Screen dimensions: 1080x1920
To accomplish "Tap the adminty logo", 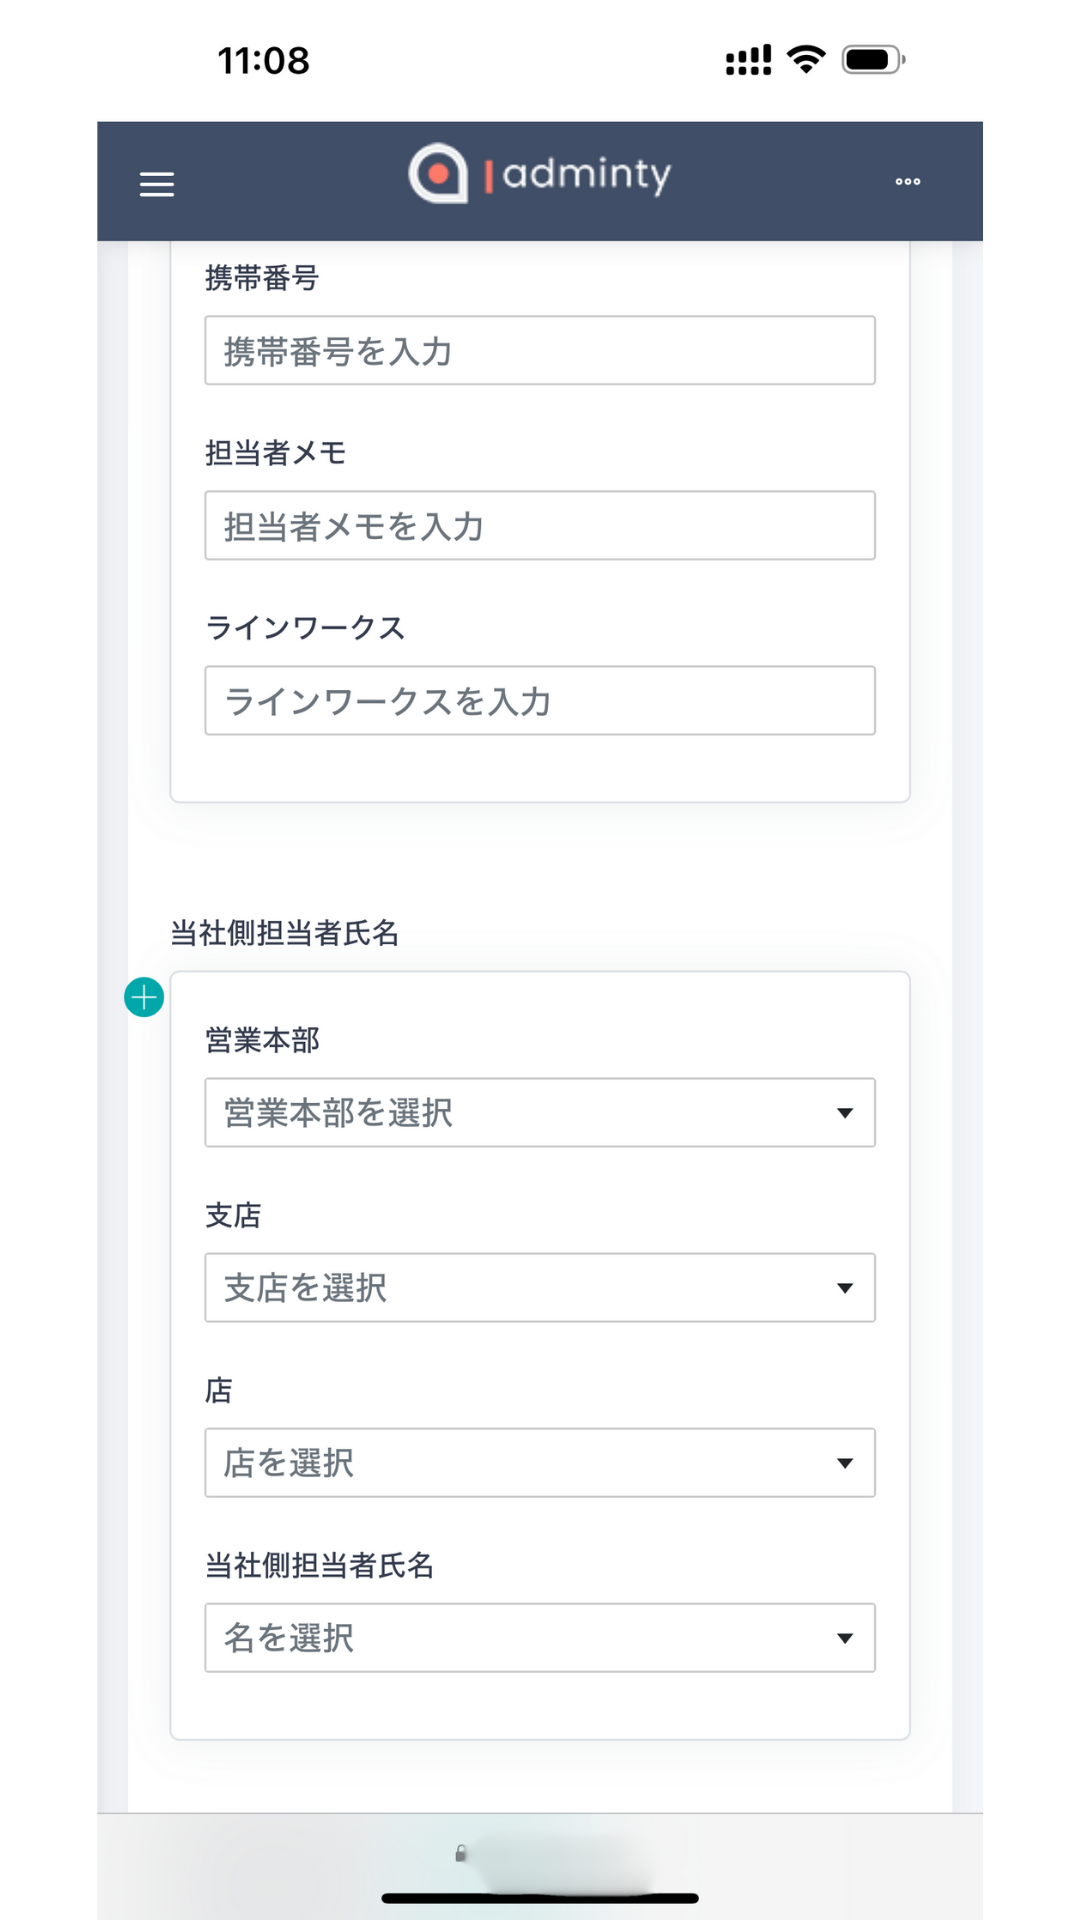I will pos(539,175).
